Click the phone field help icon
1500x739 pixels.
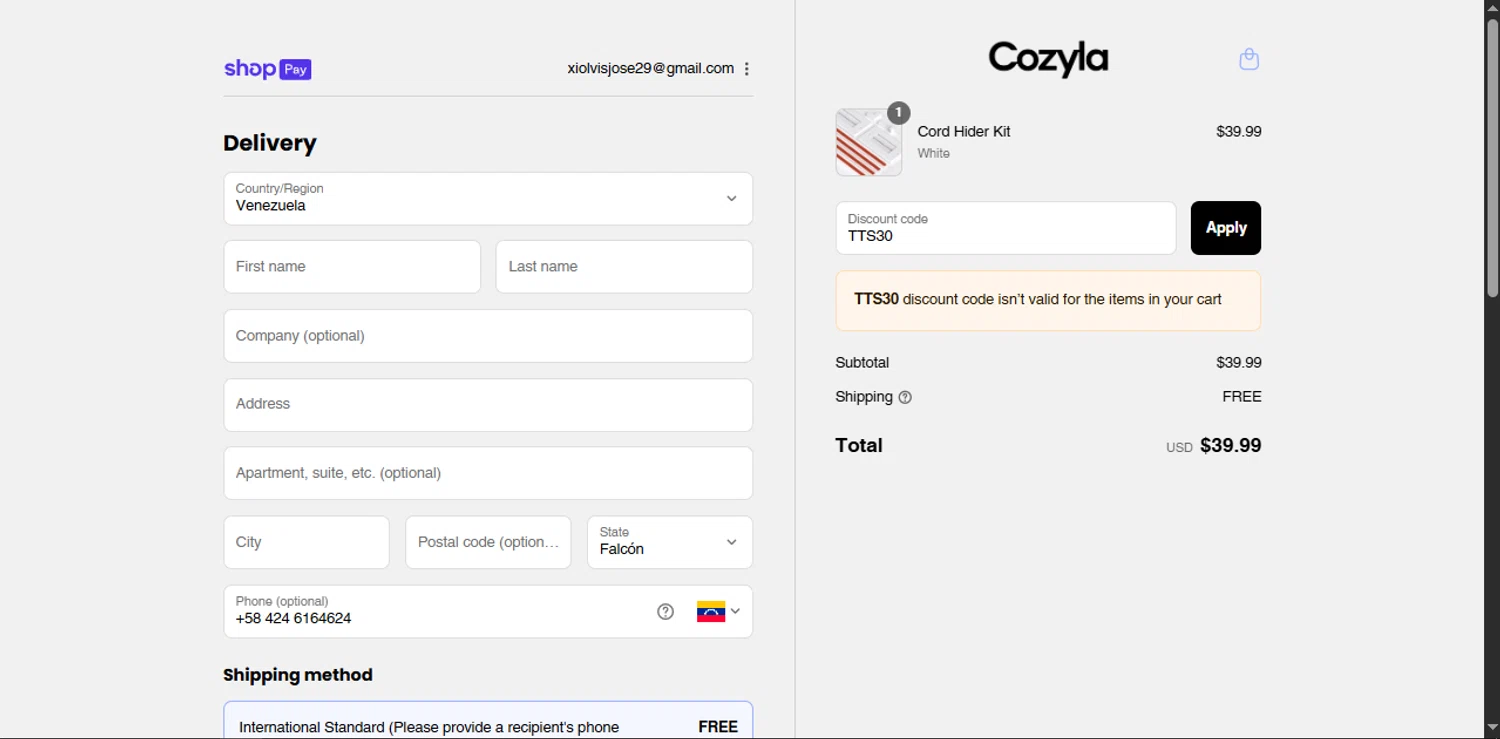(665, 611)
